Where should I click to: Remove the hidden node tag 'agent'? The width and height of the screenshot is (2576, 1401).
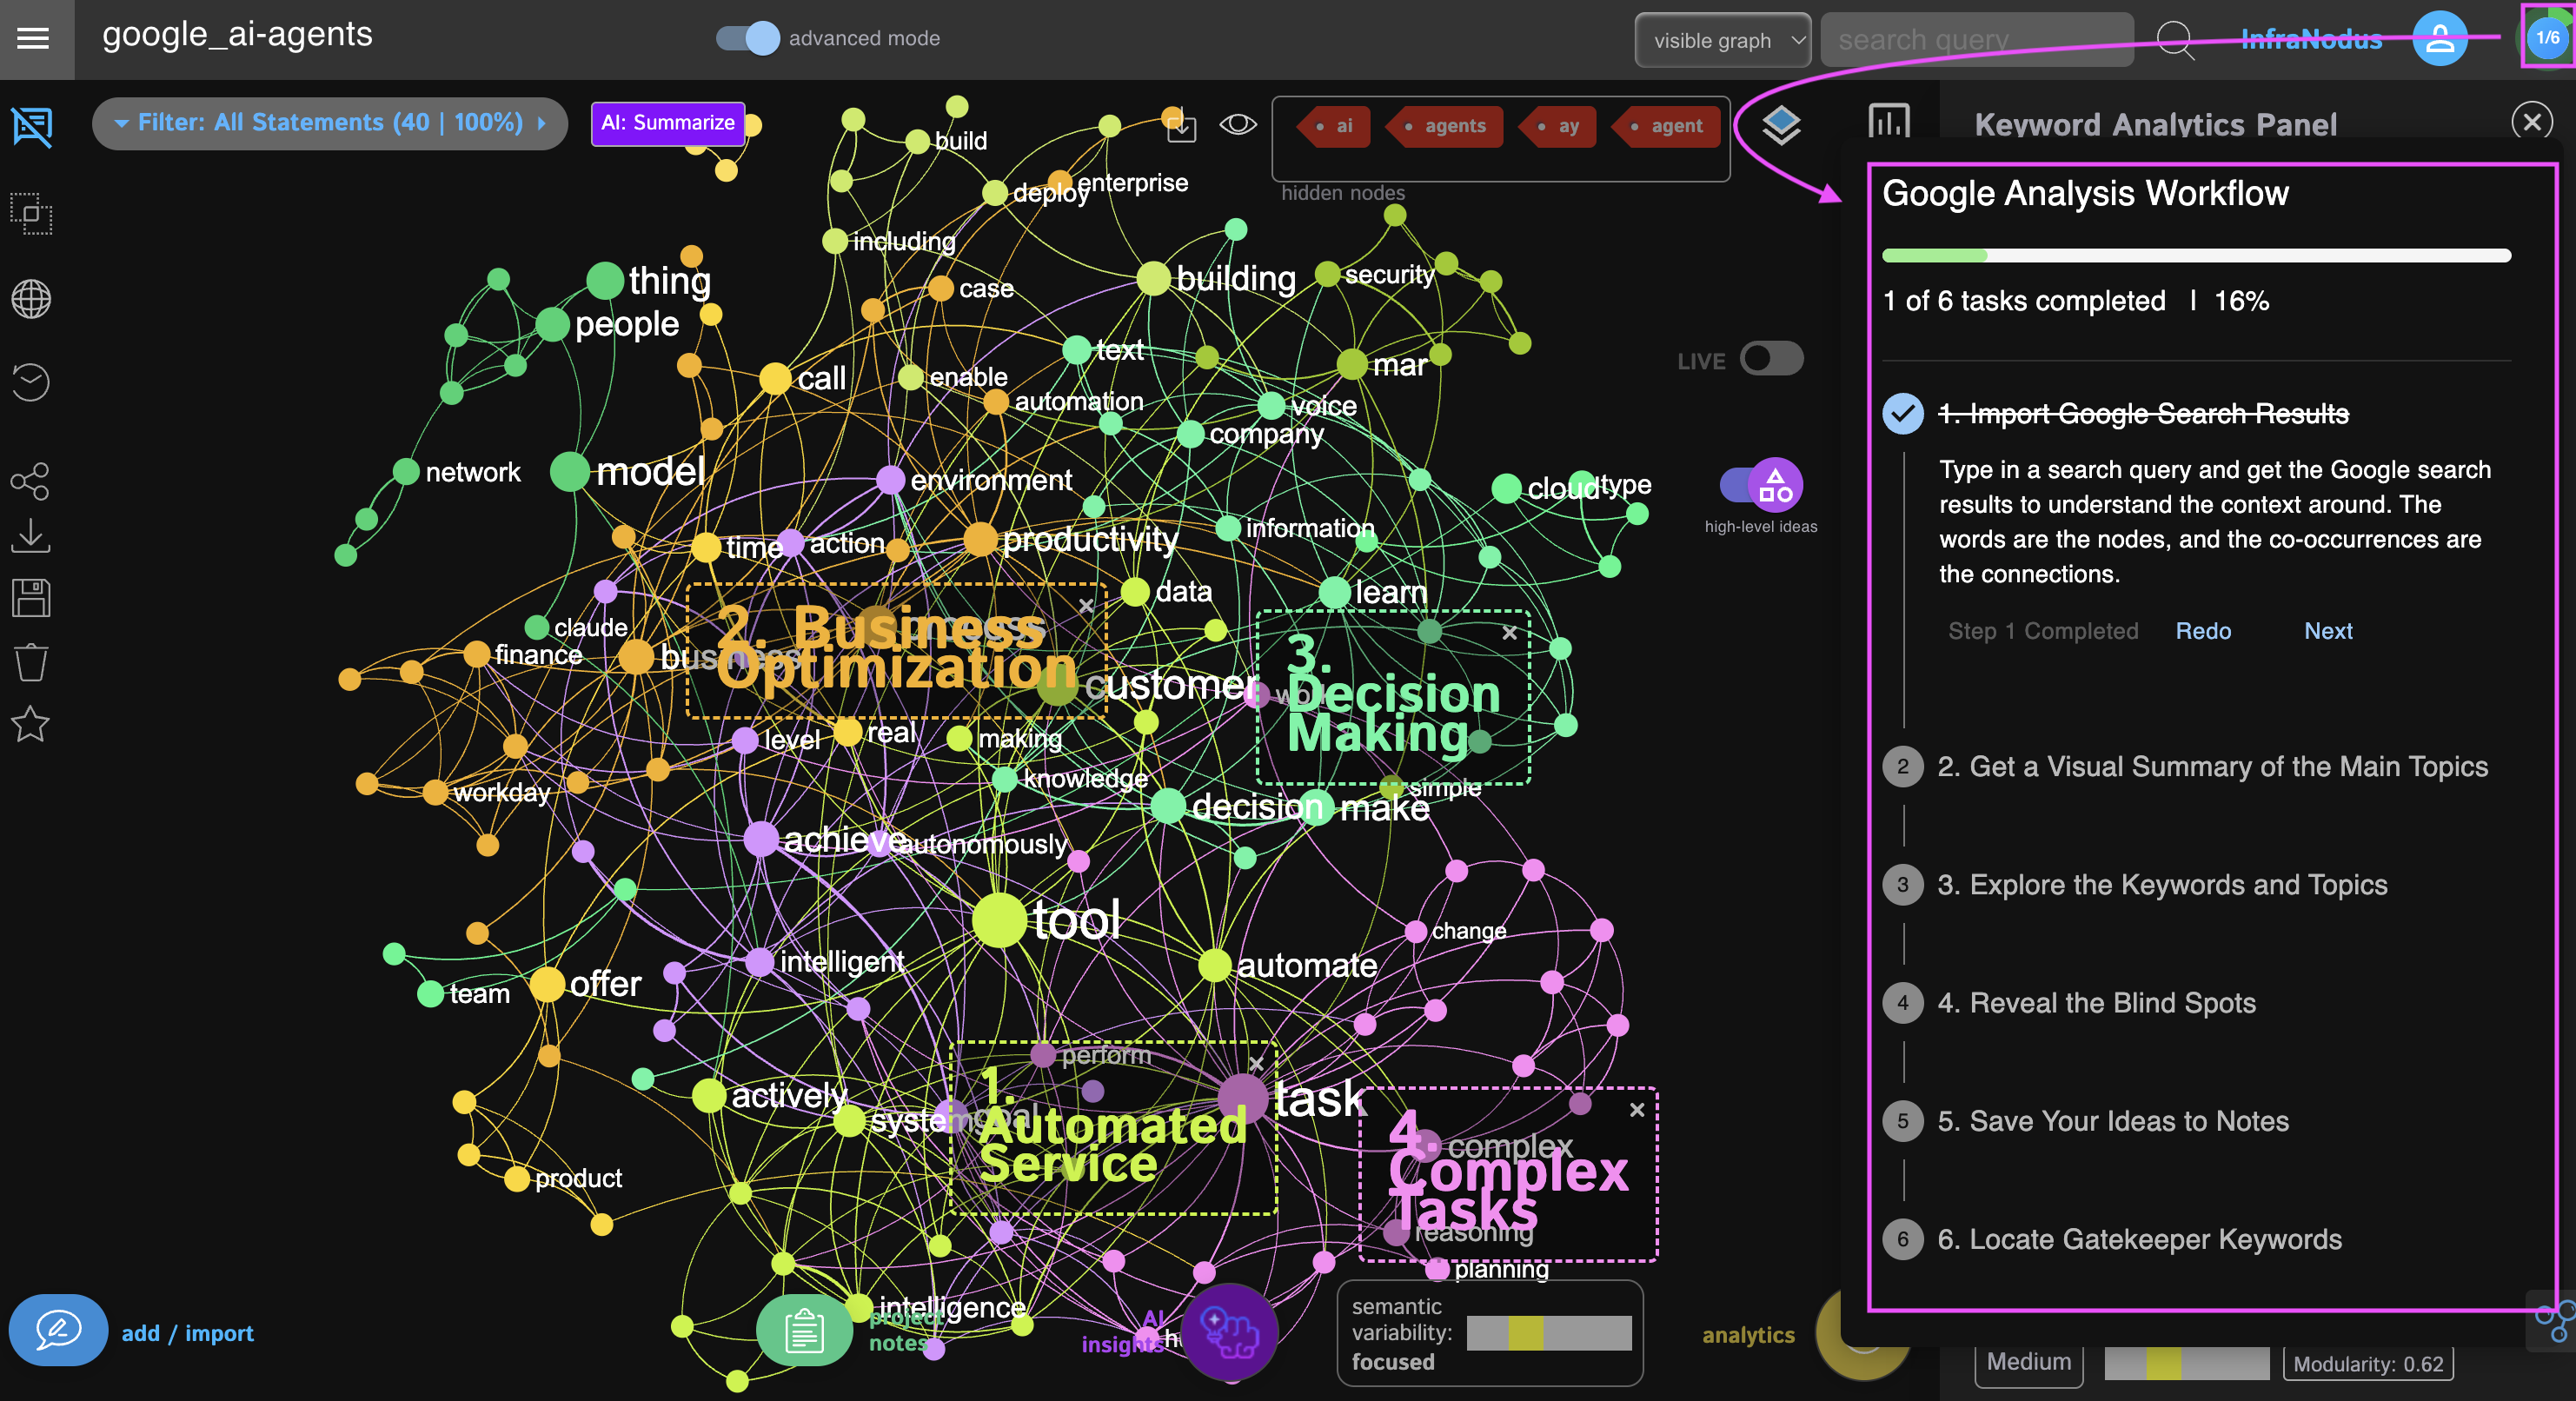point(1667,126)
